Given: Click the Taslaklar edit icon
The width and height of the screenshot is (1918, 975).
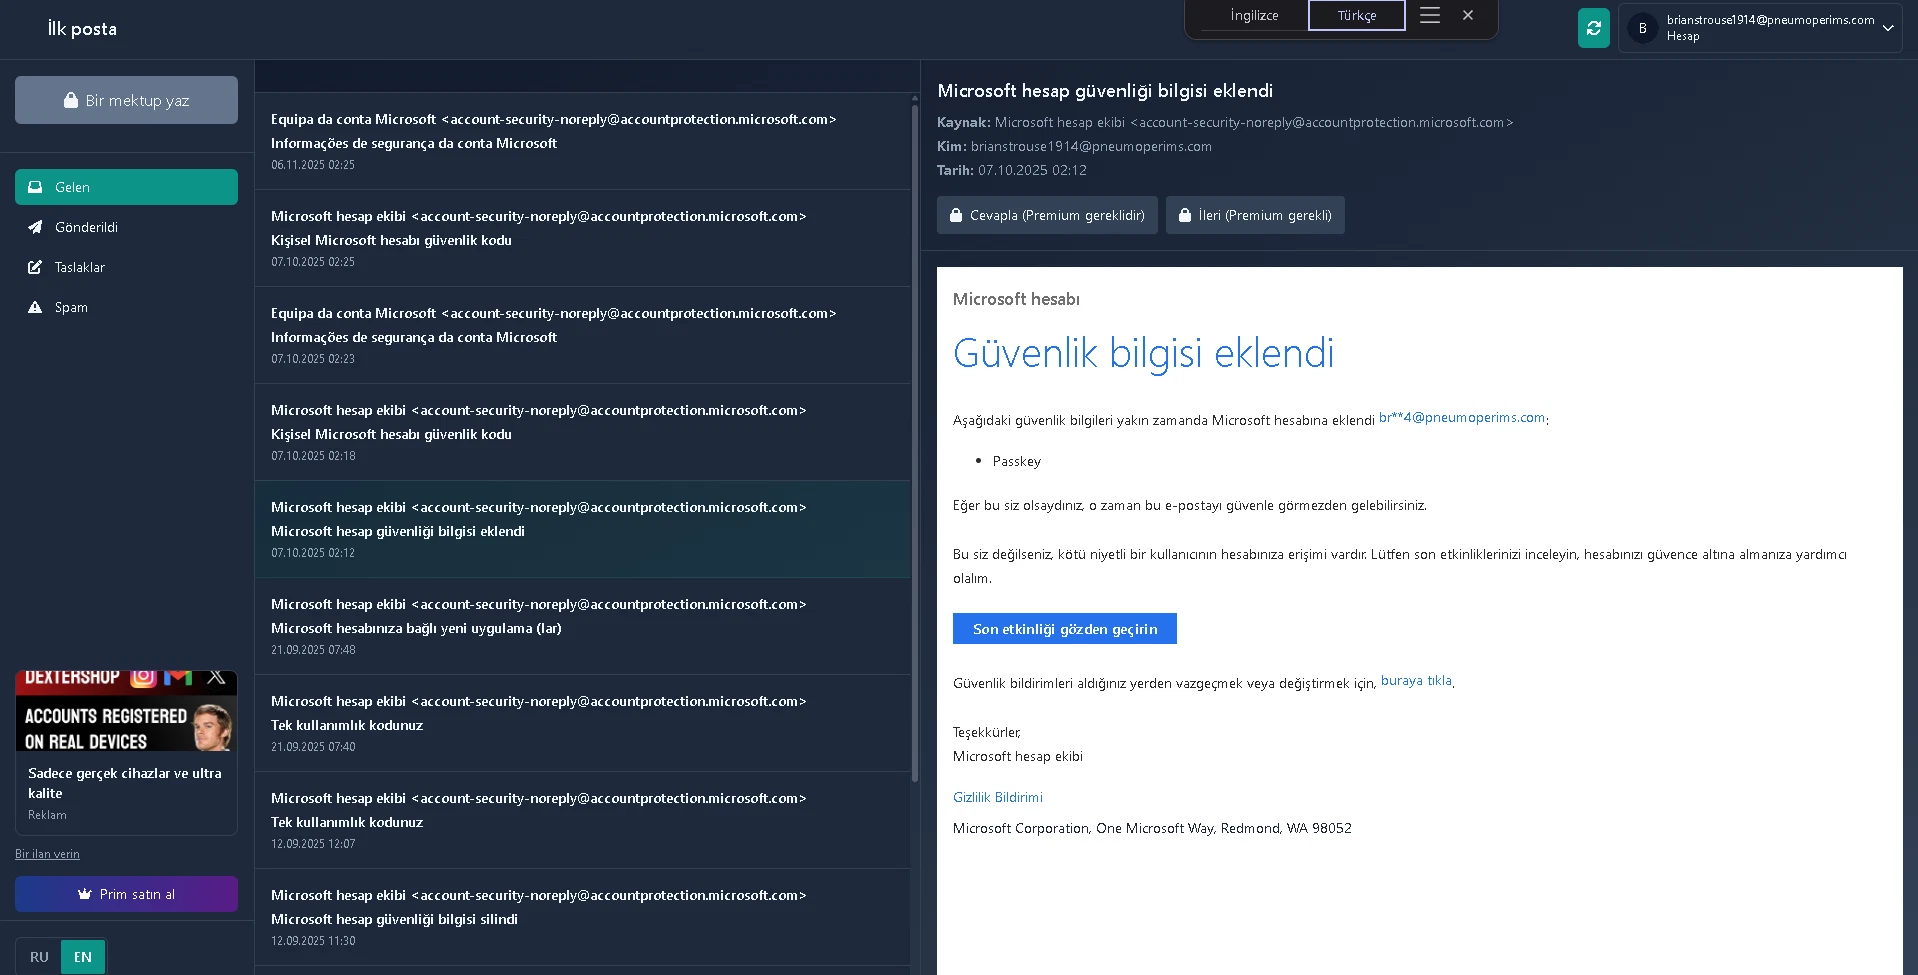Looking at the screenshot, I should click(x=35, y=267).
